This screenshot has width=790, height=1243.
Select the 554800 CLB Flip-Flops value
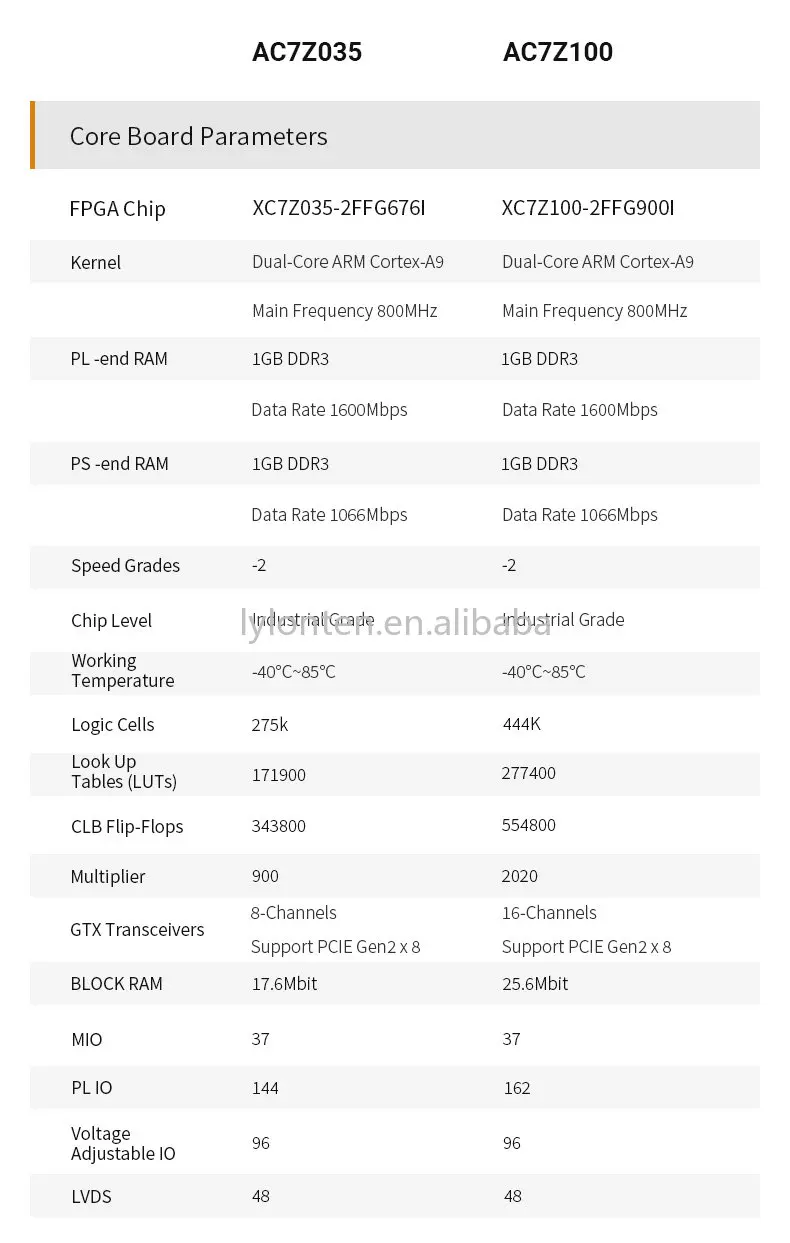(x=528, y=826)
